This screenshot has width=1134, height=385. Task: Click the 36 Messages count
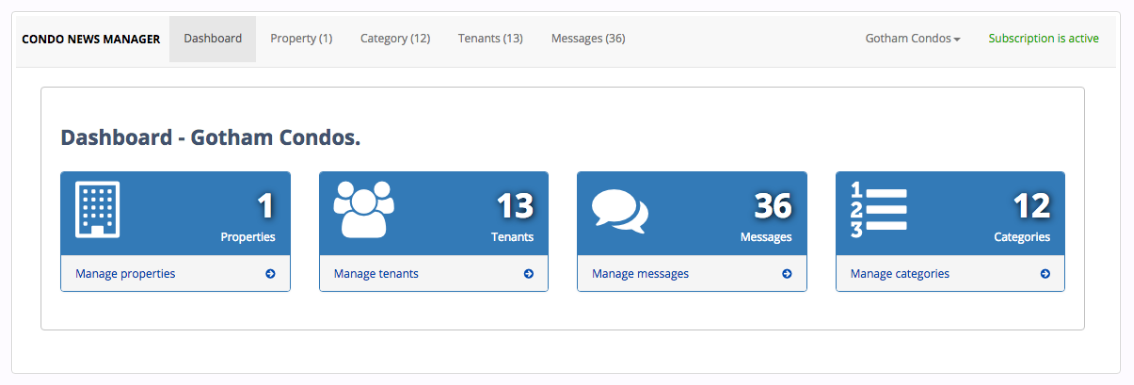point(773,206)
